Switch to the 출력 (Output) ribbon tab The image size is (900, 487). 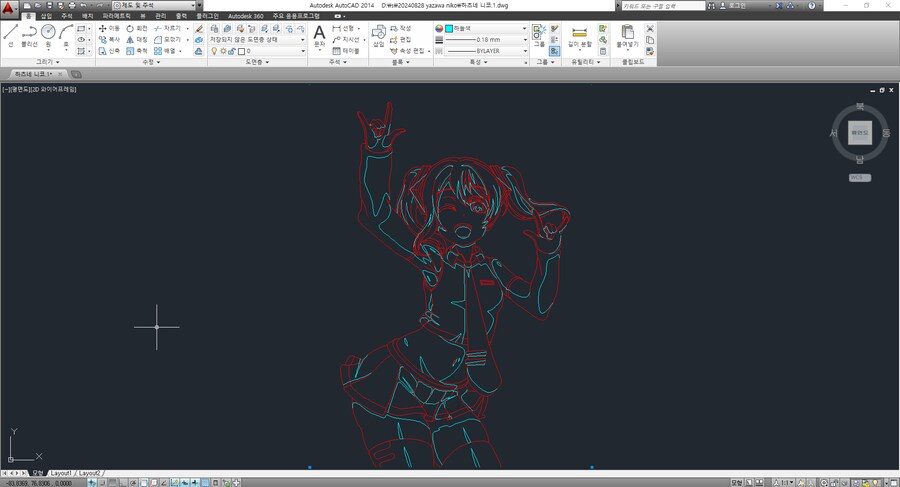click(181, 16)
